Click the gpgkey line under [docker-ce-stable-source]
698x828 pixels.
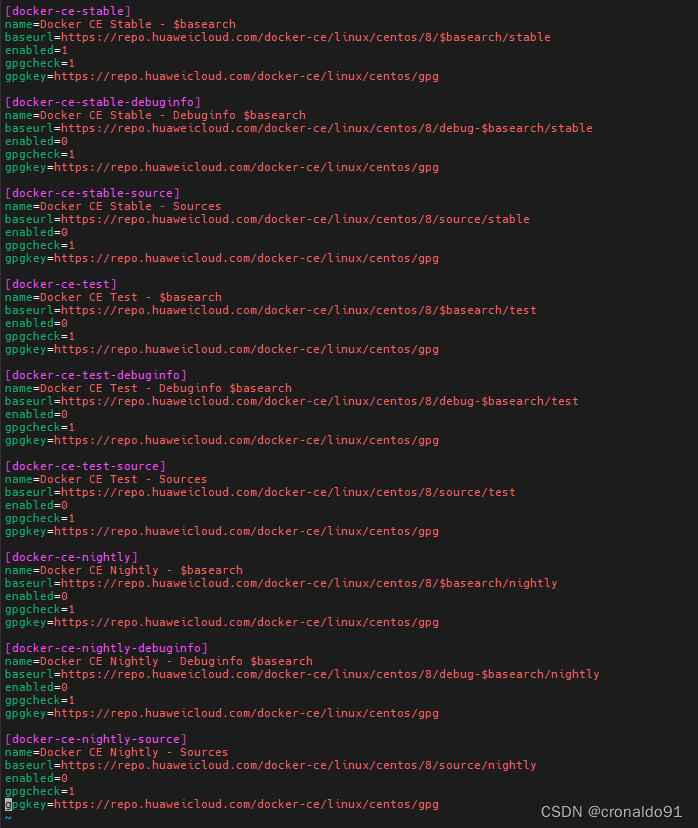click(222, 258)
